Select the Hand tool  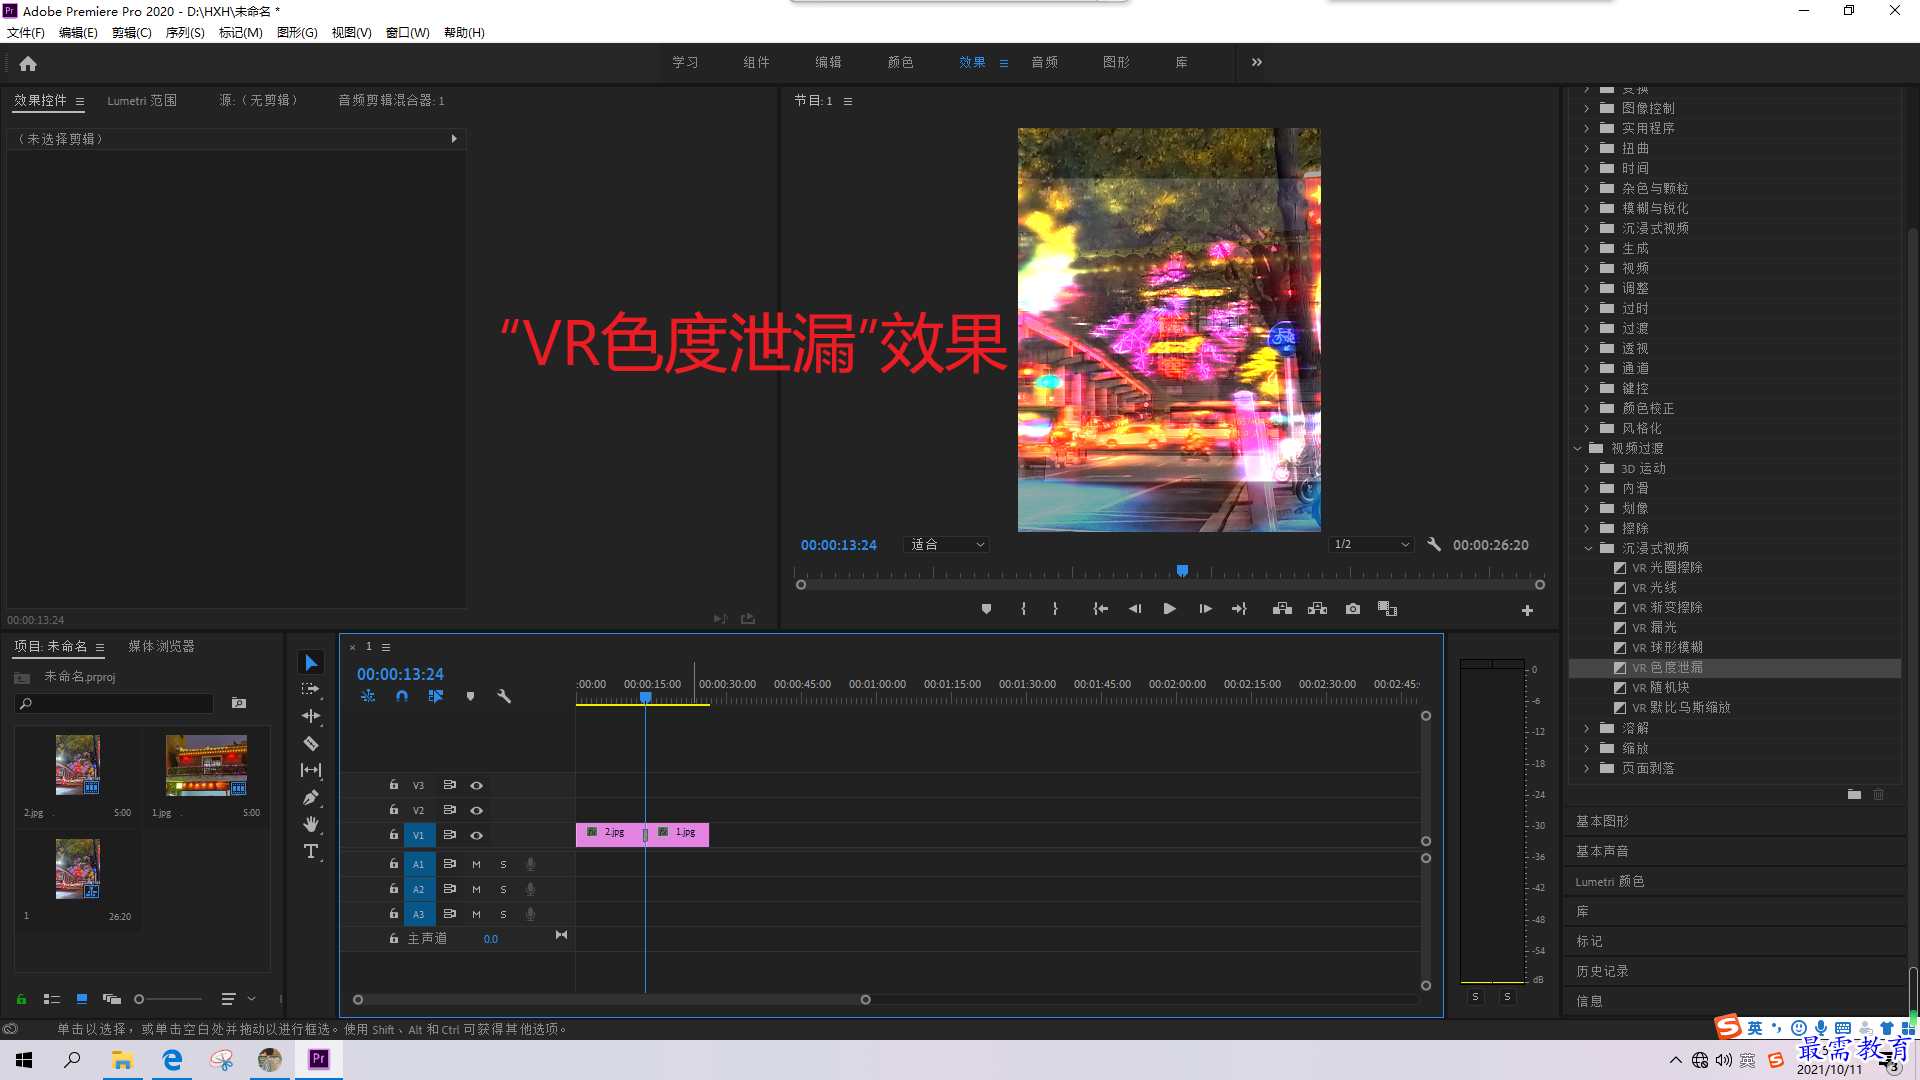(x=311, y=824)
